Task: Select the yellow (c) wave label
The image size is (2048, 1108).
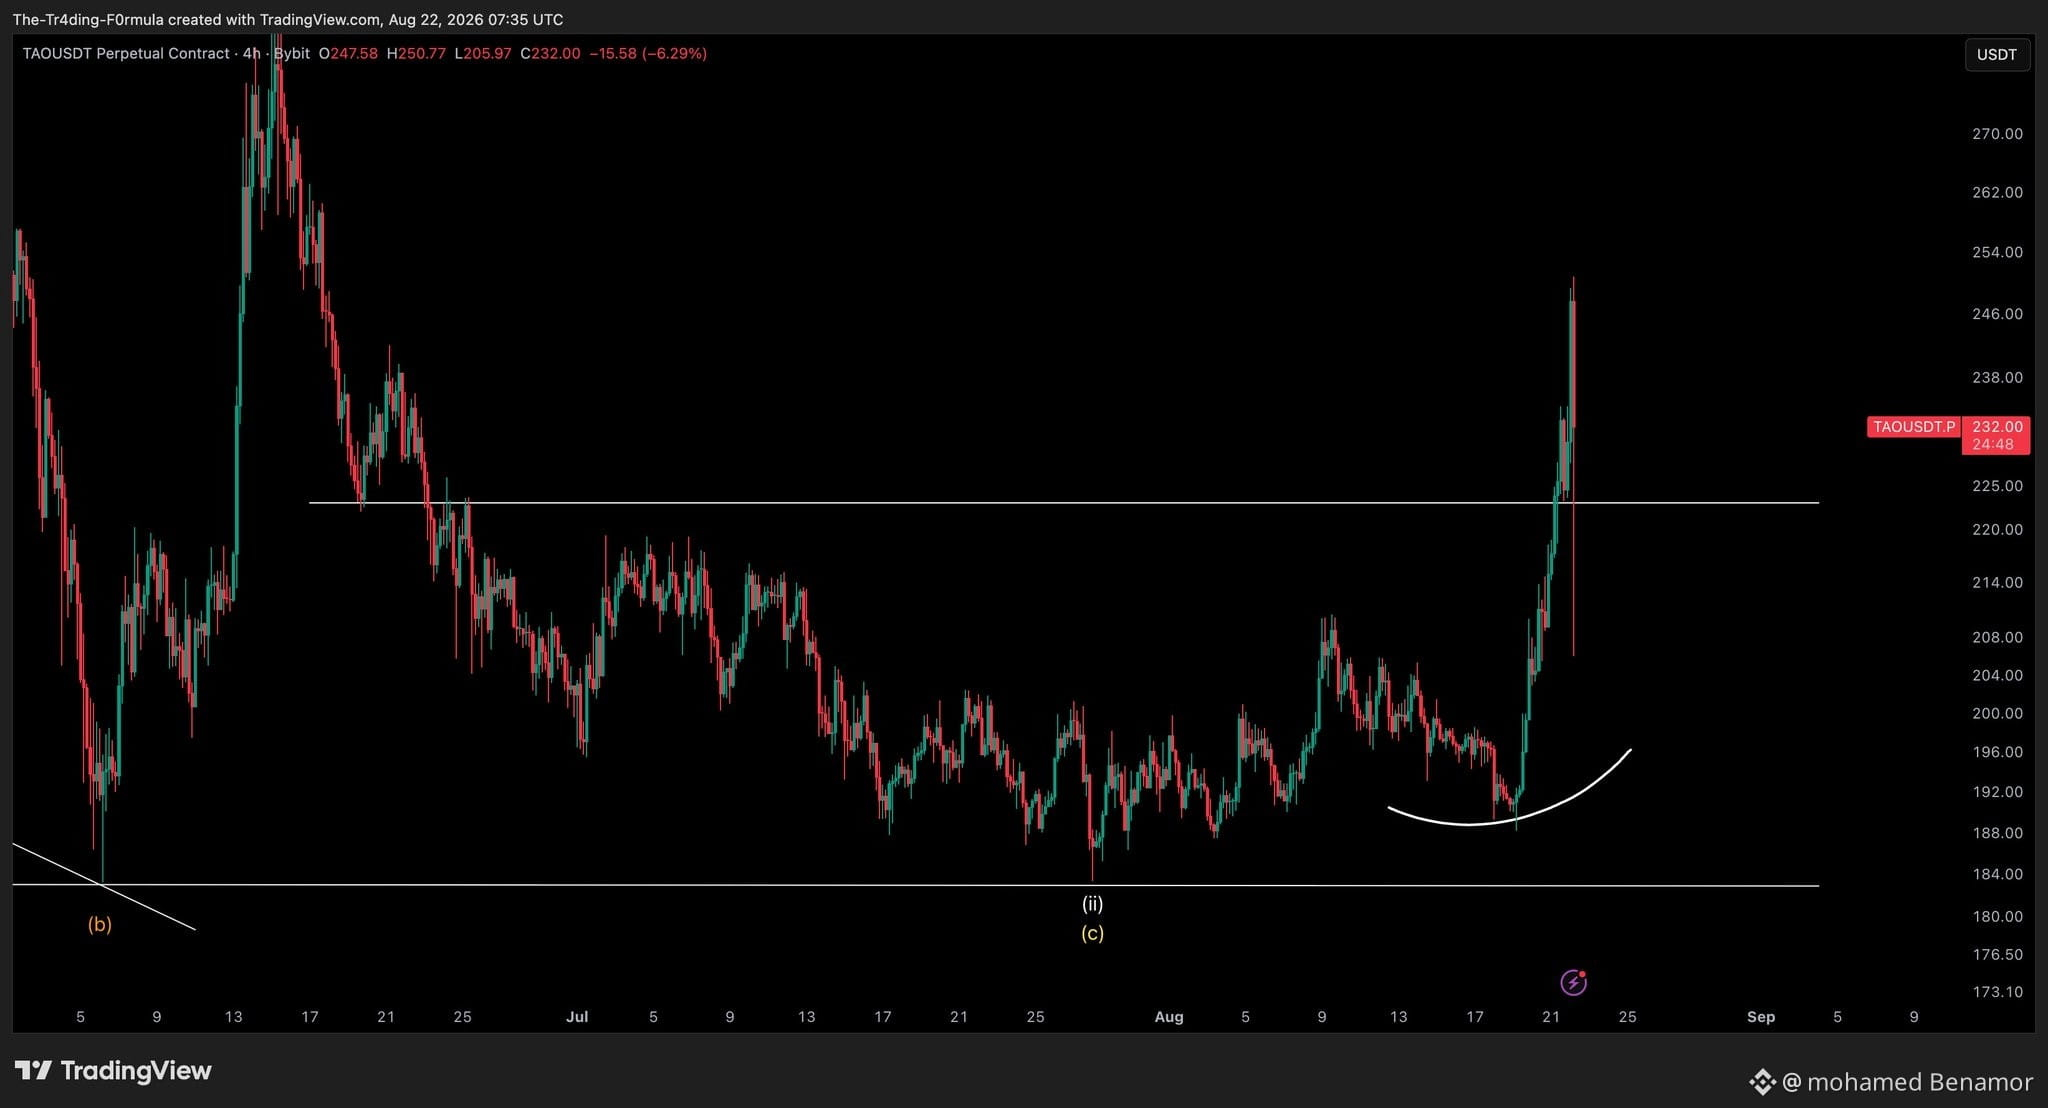Action: pos(1092,933)
